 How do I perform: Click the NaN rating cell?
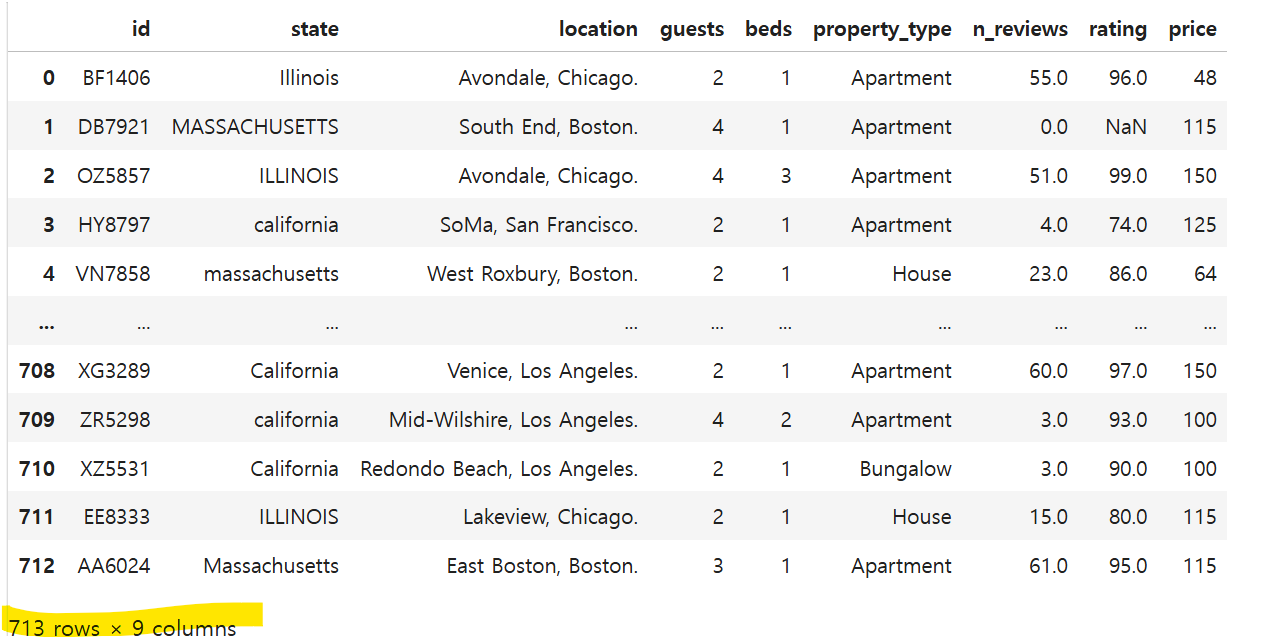pyautogui.click(x=1126, y=127)
